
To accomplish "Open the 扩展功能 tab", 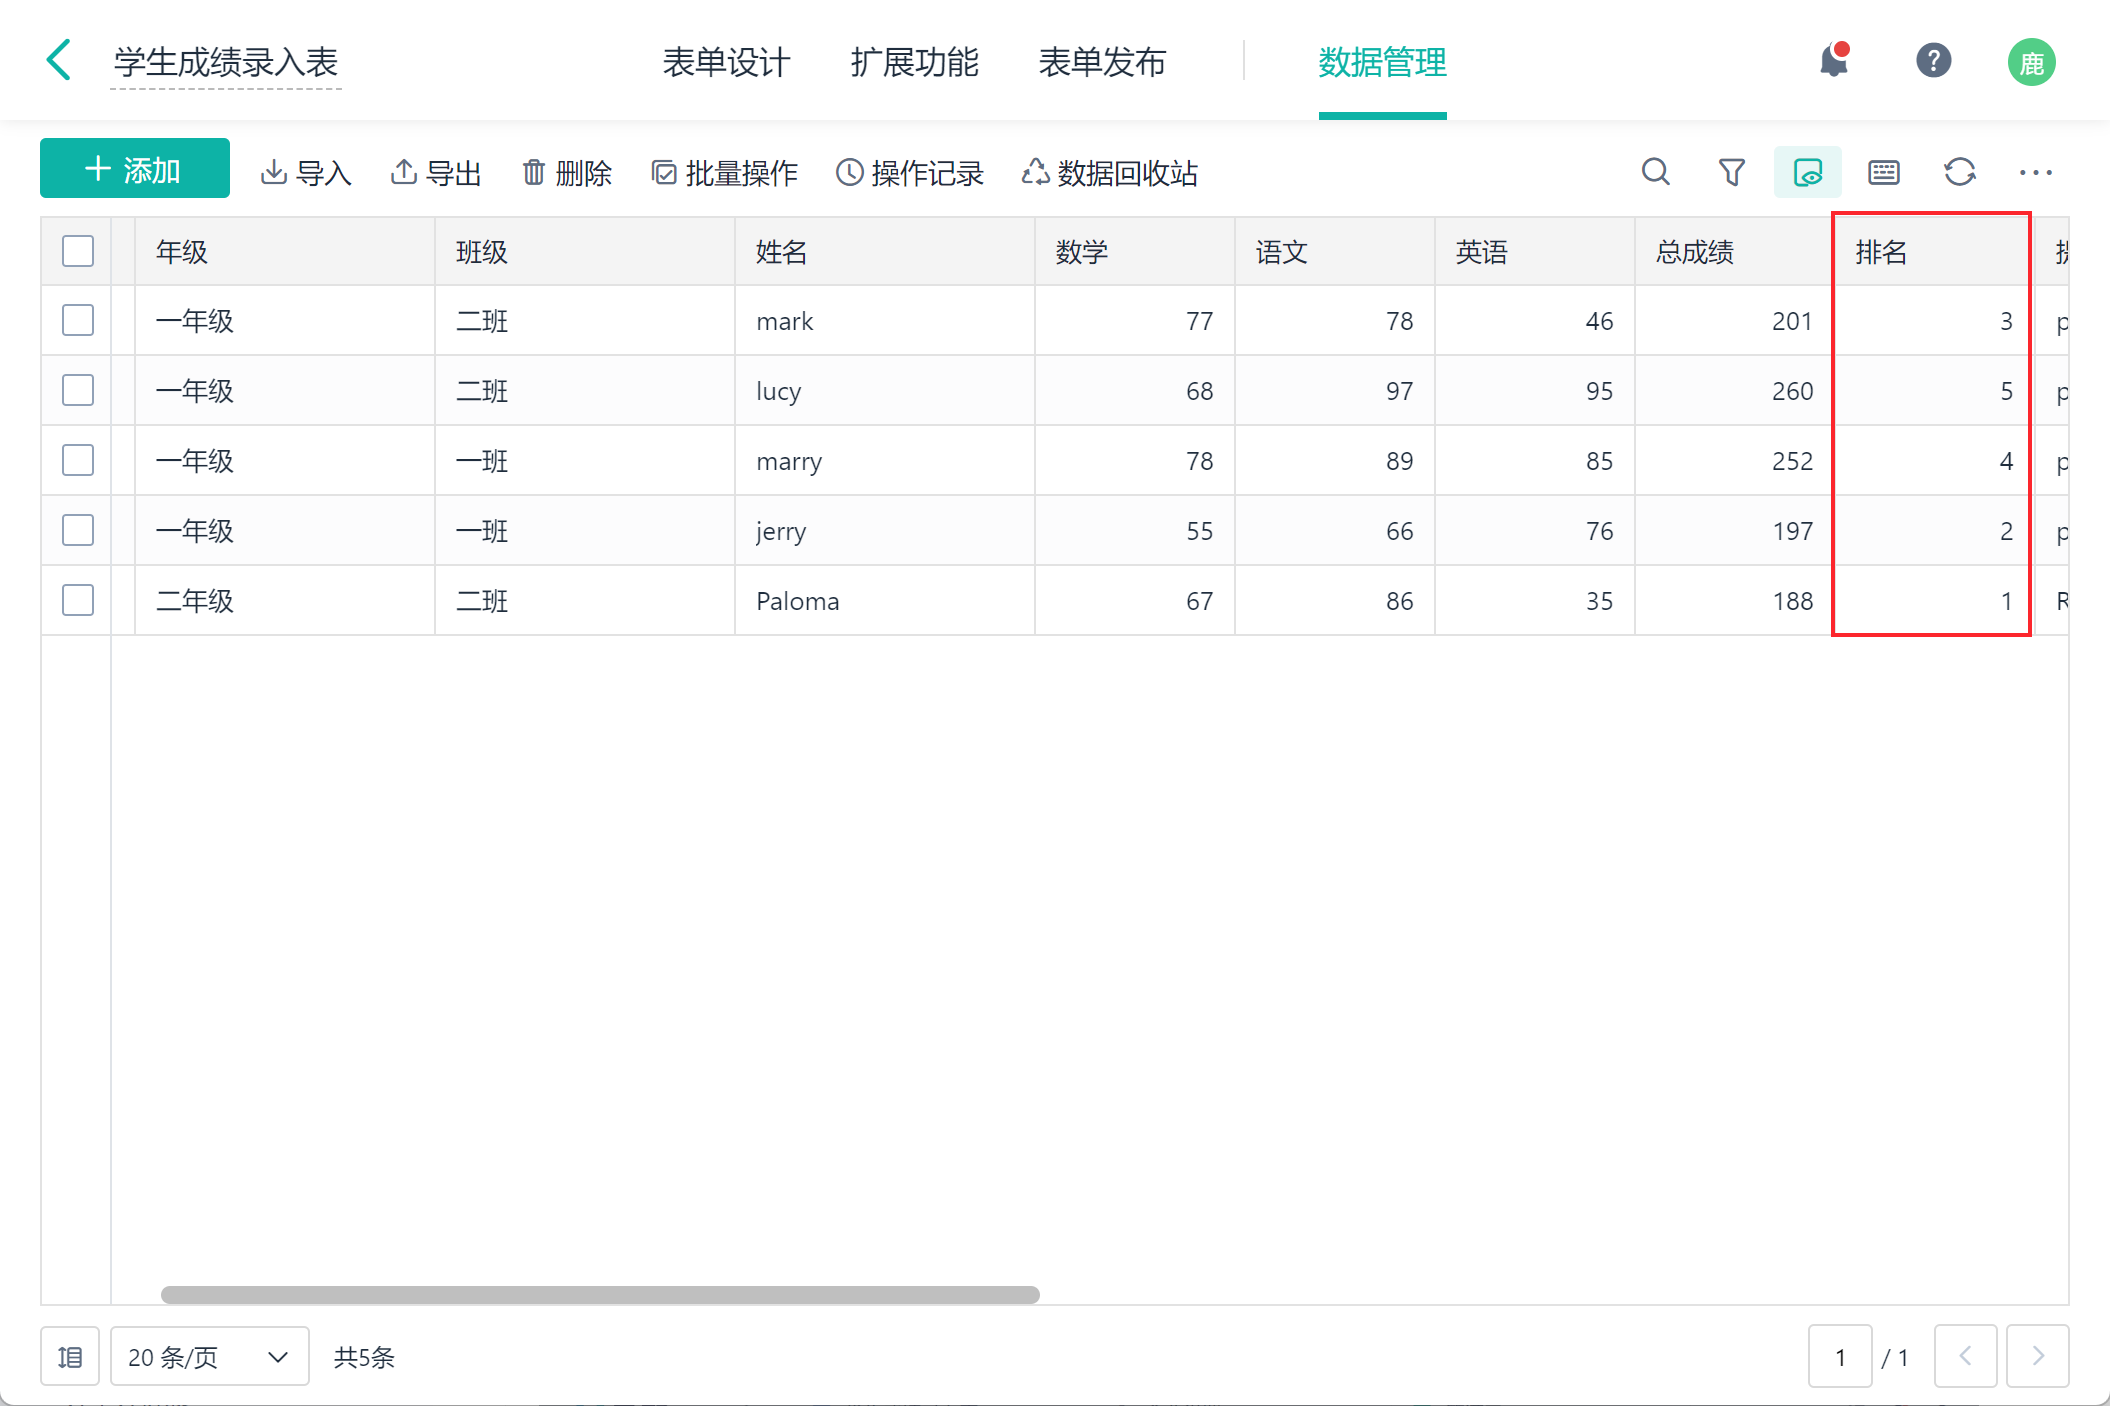I will coord(914,62).
